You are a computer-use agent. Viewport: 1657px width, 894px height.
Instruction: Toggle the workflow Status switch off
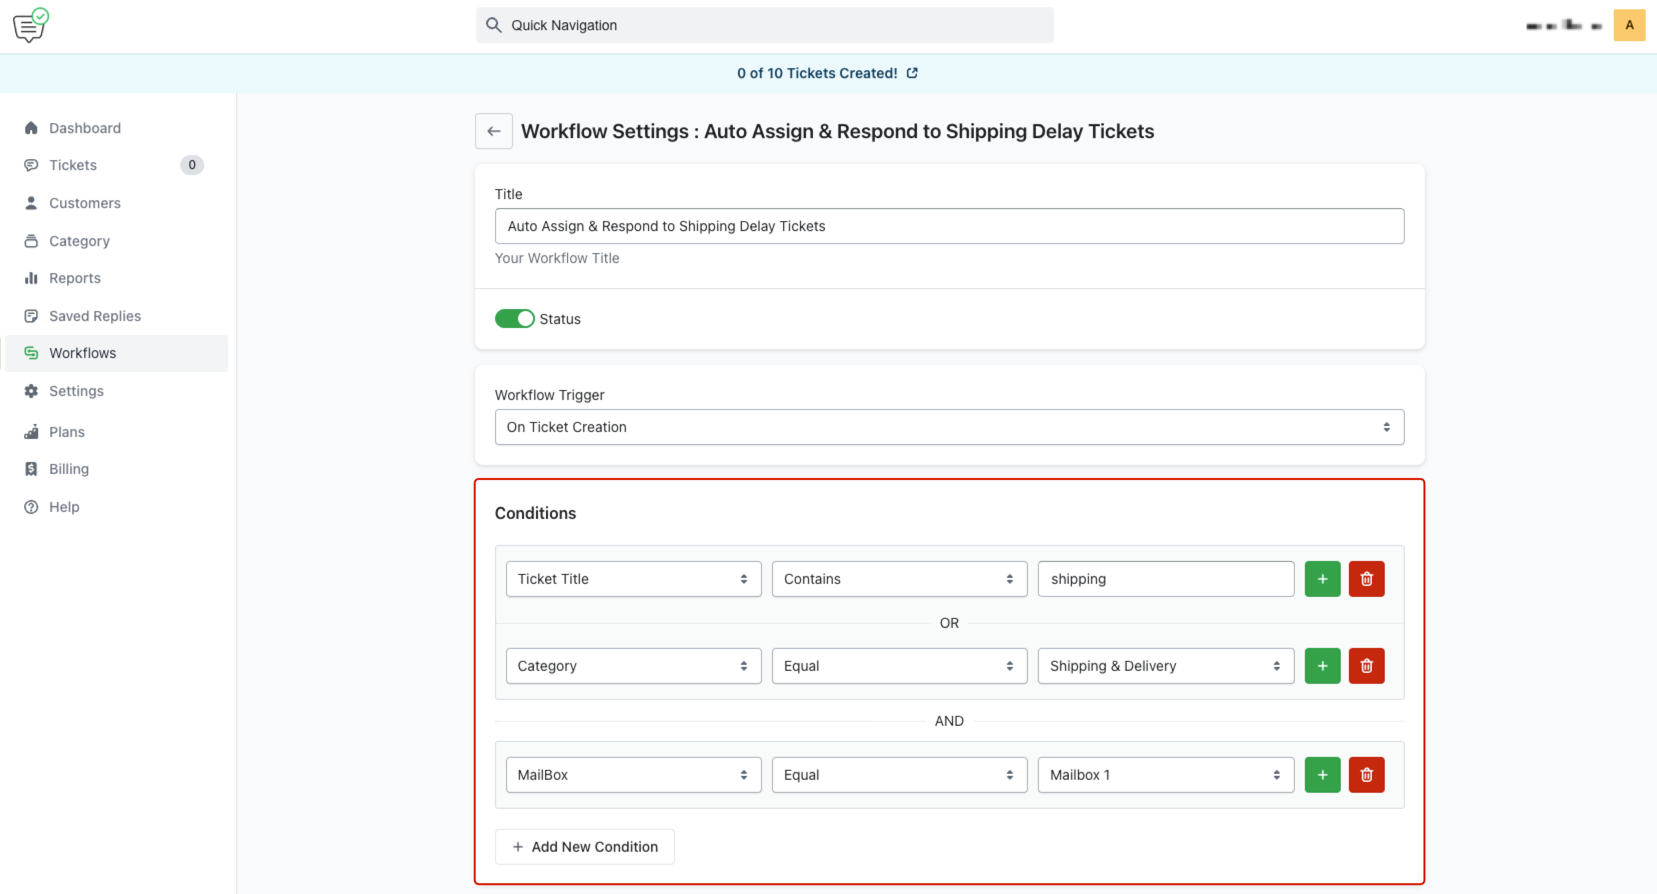515,319
